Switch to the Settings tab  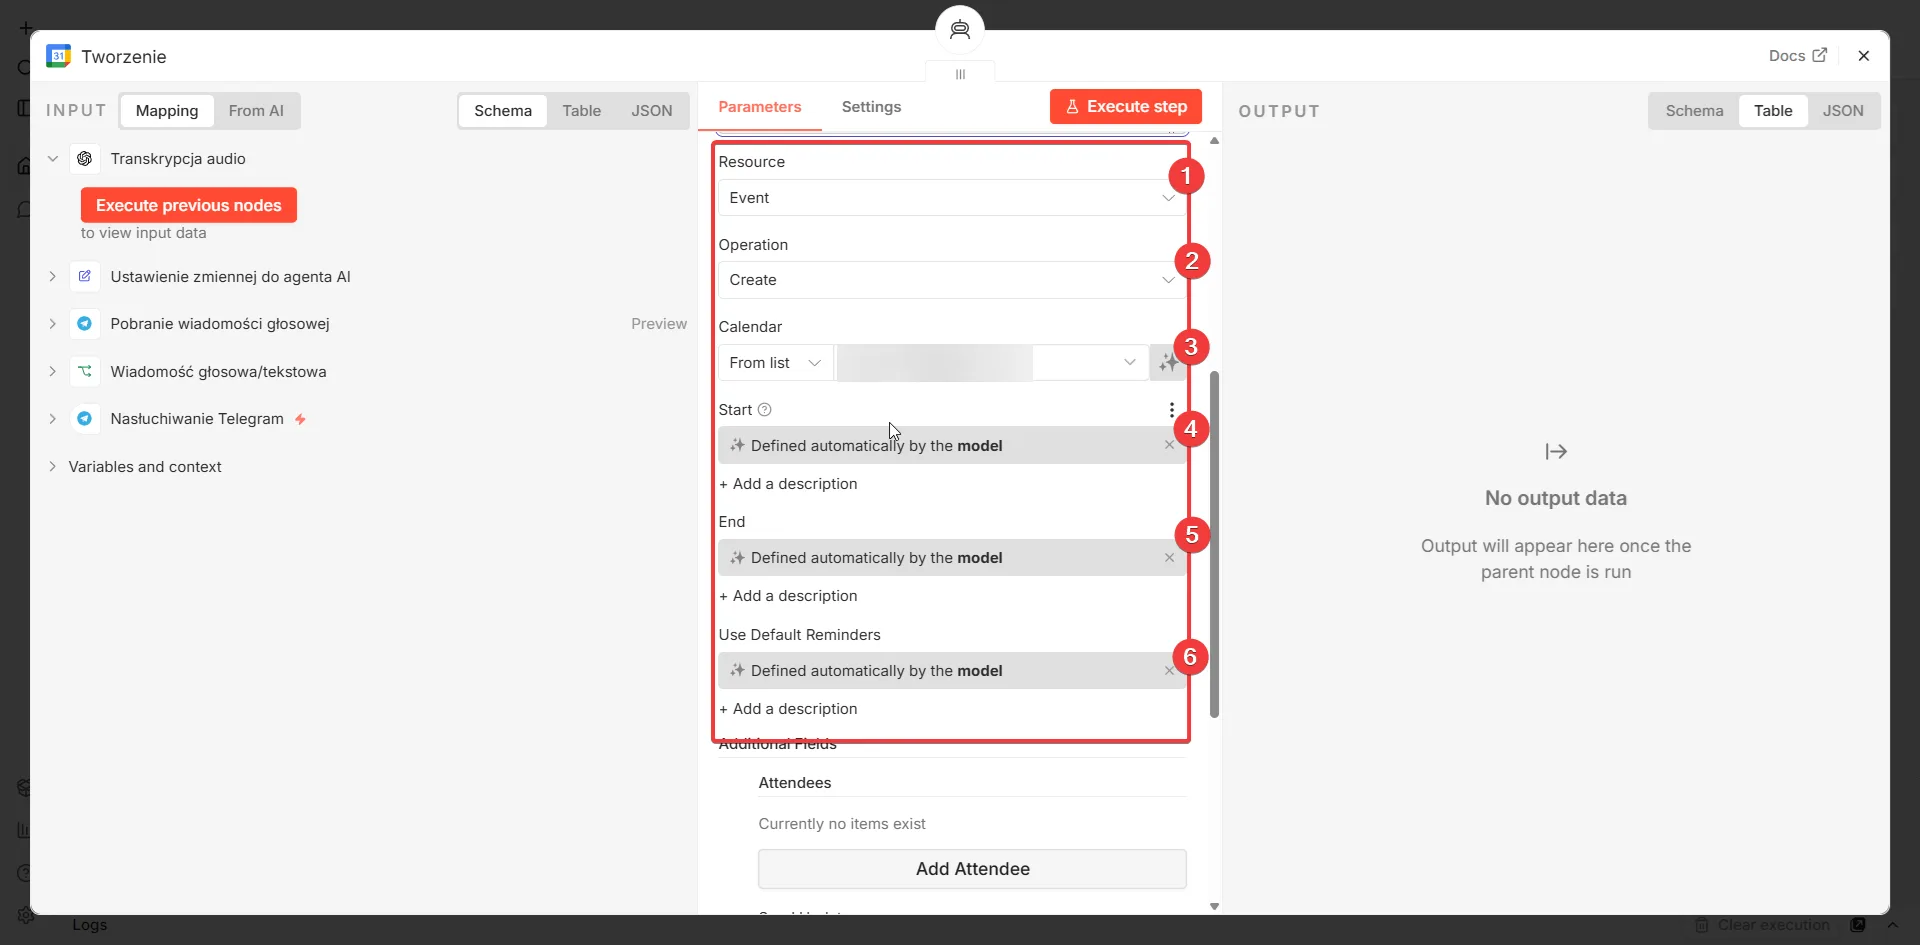pyautogui.click(x=871, y=107)
